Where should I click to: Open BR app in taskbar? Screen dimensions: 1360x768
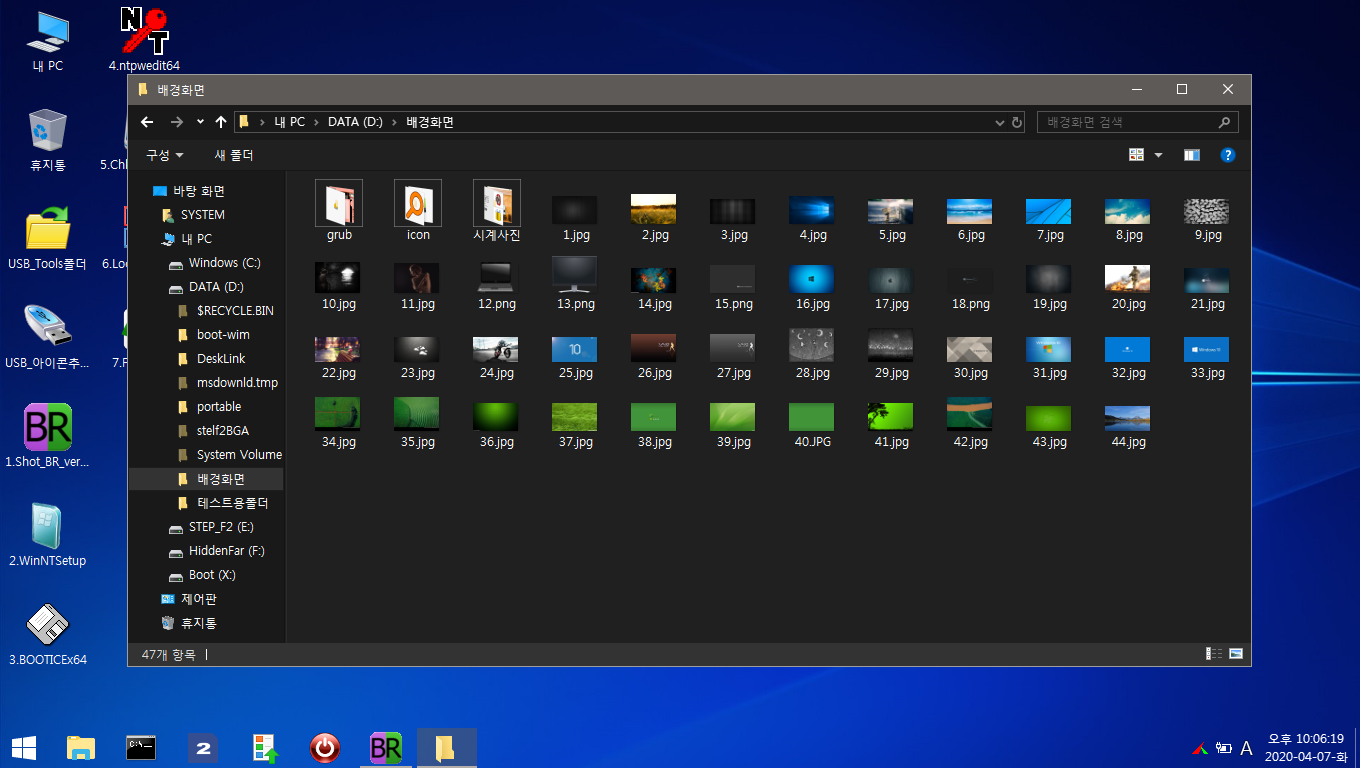385,747
